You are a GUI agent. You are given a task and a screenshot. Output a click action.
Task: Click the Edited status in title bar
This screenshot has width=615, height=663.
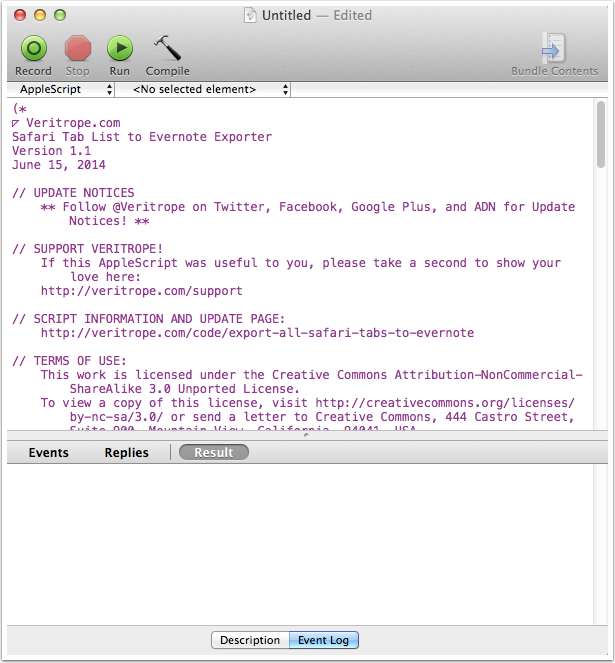(x=352, y=15)
